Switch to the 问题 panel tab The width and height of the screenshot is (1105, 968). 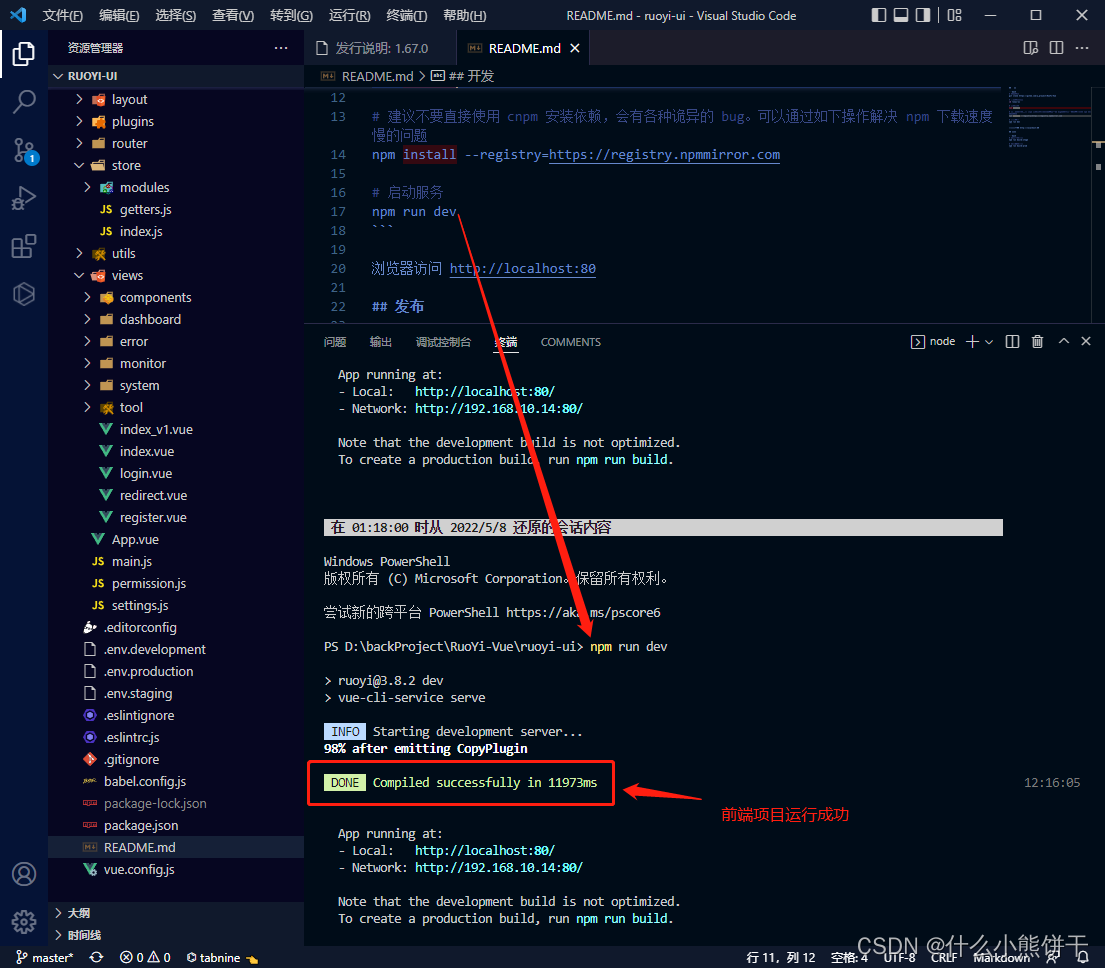(x=335, y=342)
